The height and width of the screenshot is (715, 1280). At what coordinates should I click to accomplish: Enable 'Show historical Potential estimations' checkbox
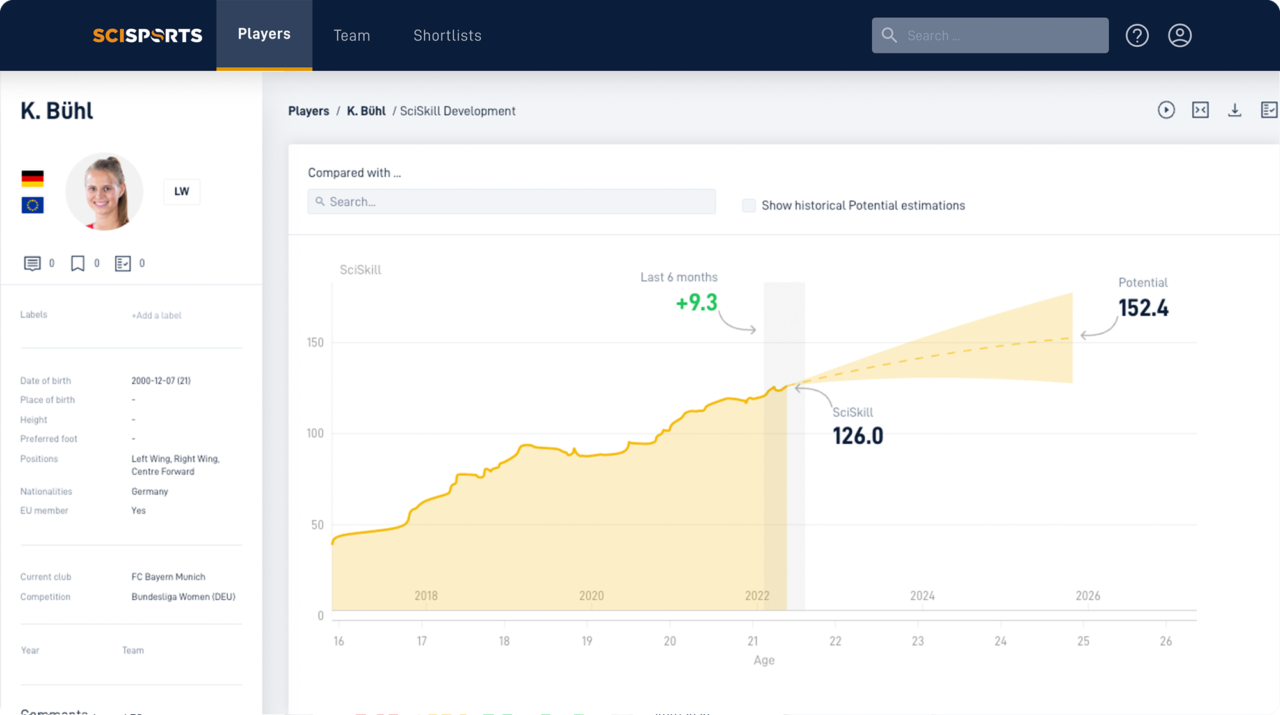click(749, 205)
